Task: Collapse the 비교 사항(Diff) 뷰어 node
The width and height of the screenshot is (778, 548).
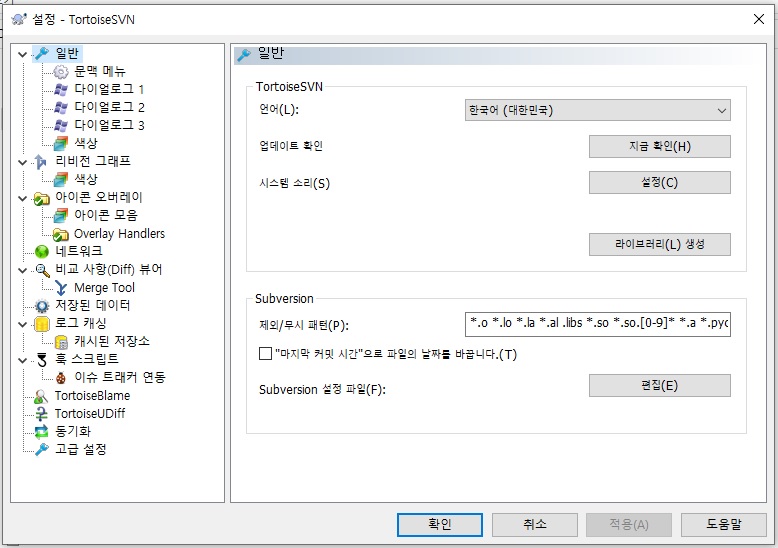Action: pyautogui.click(x=22, y=270)
